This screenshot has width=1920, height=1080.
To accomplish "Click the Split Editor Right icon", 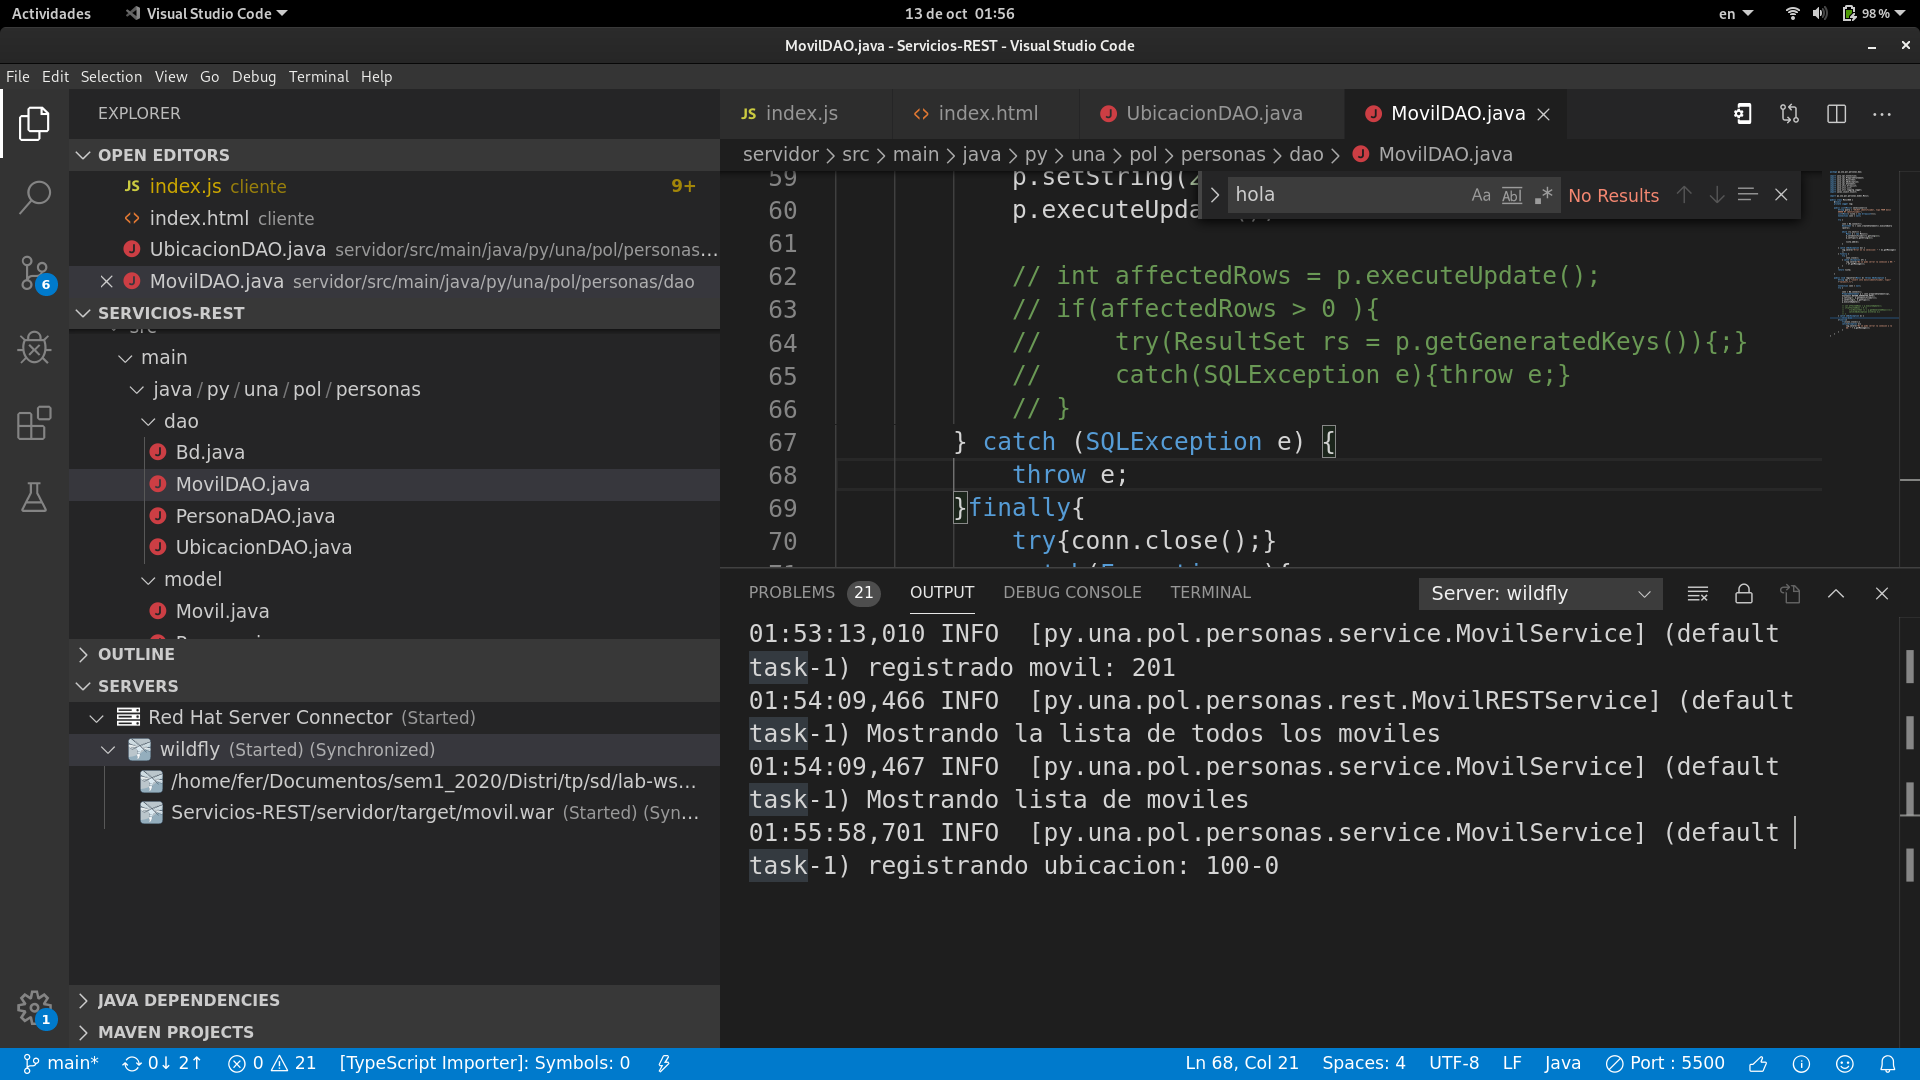I will (x=1836, y=114).
